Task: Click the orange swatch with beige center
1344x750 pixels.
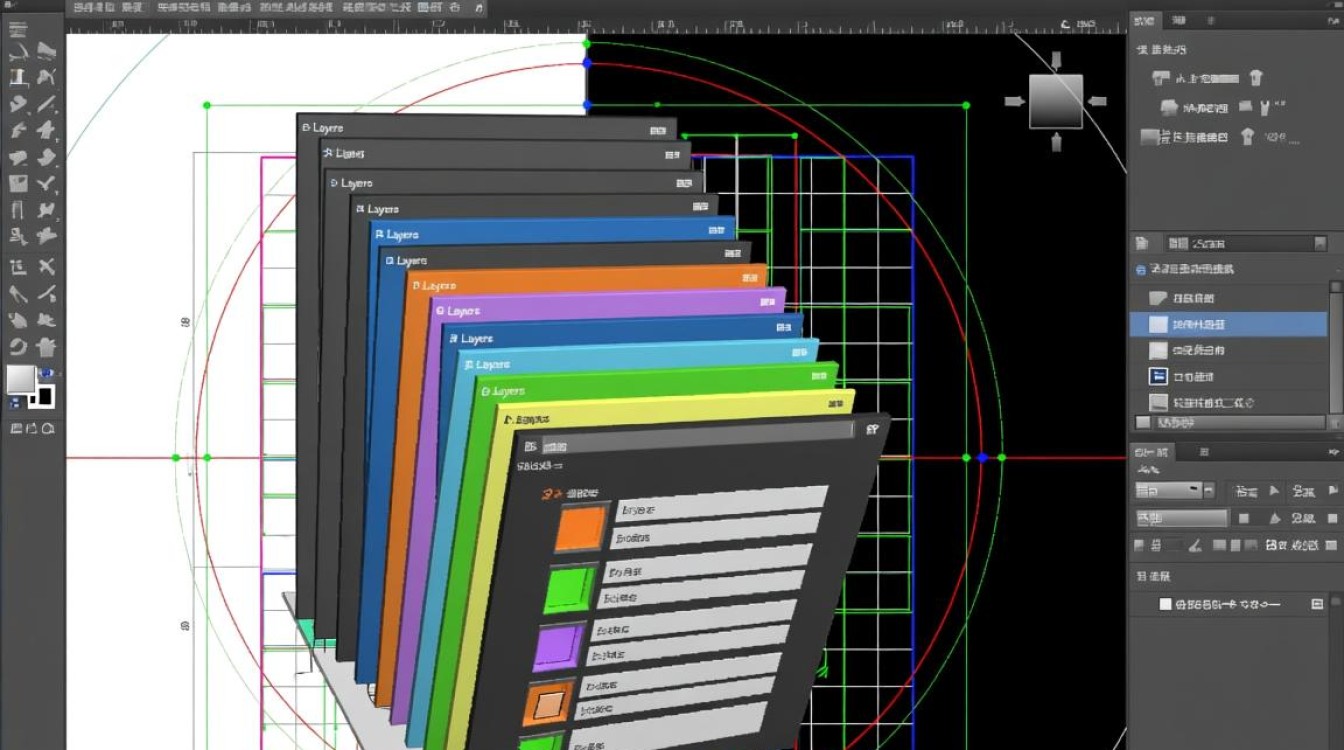Action: tap(547, 705)
